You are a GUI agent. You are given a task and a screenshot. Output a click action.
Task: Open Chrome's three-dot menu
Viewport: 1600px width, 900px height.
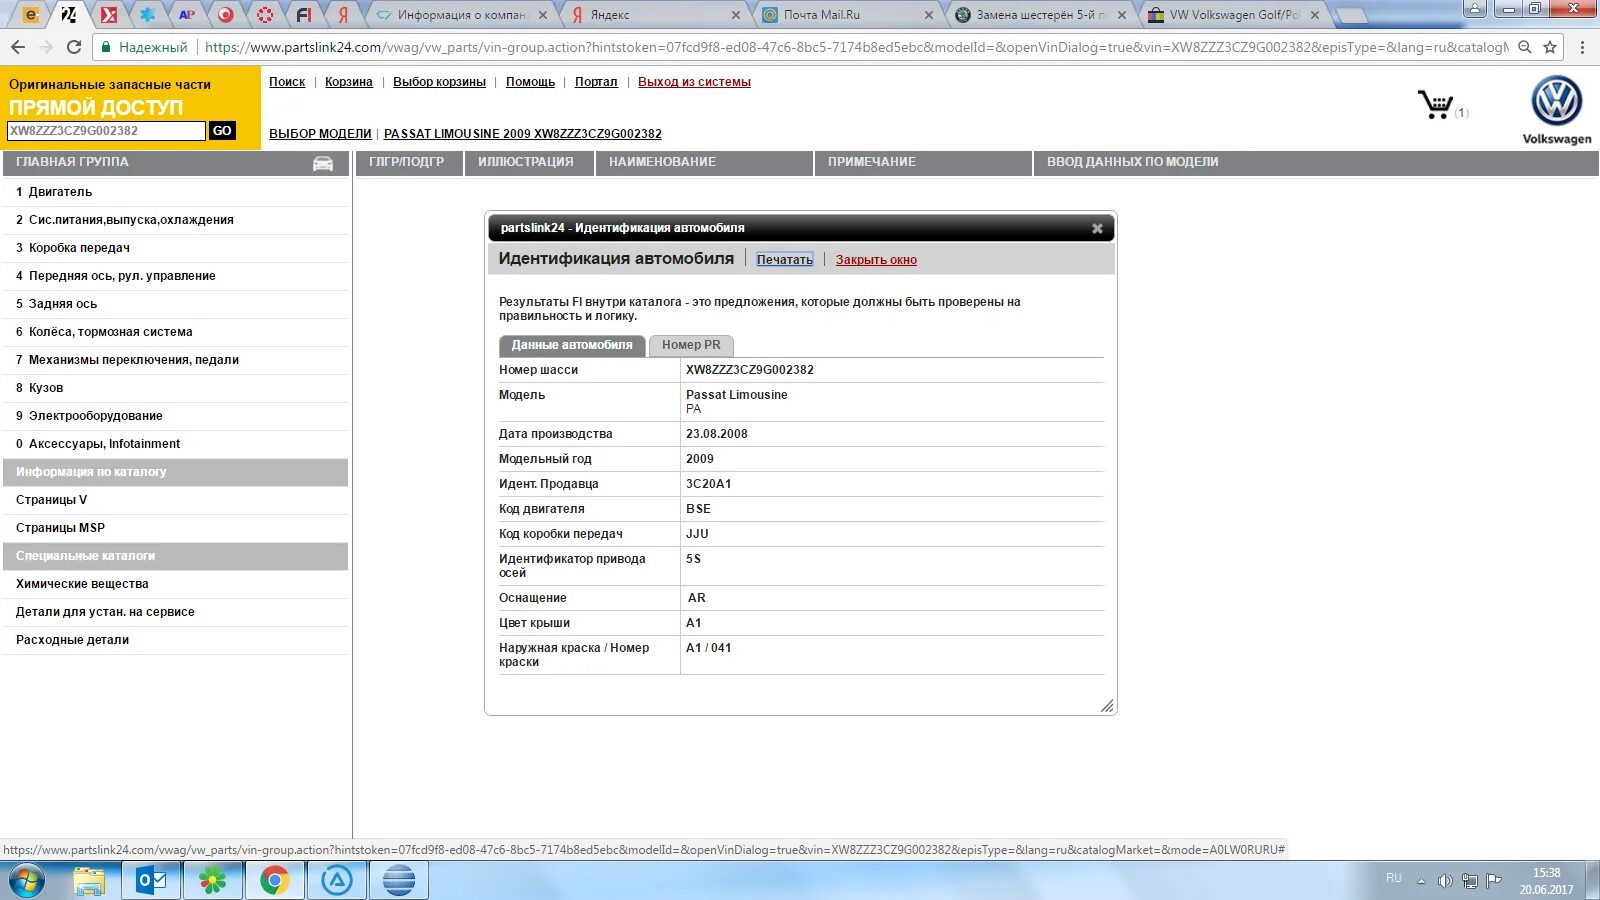[1582, 47]
